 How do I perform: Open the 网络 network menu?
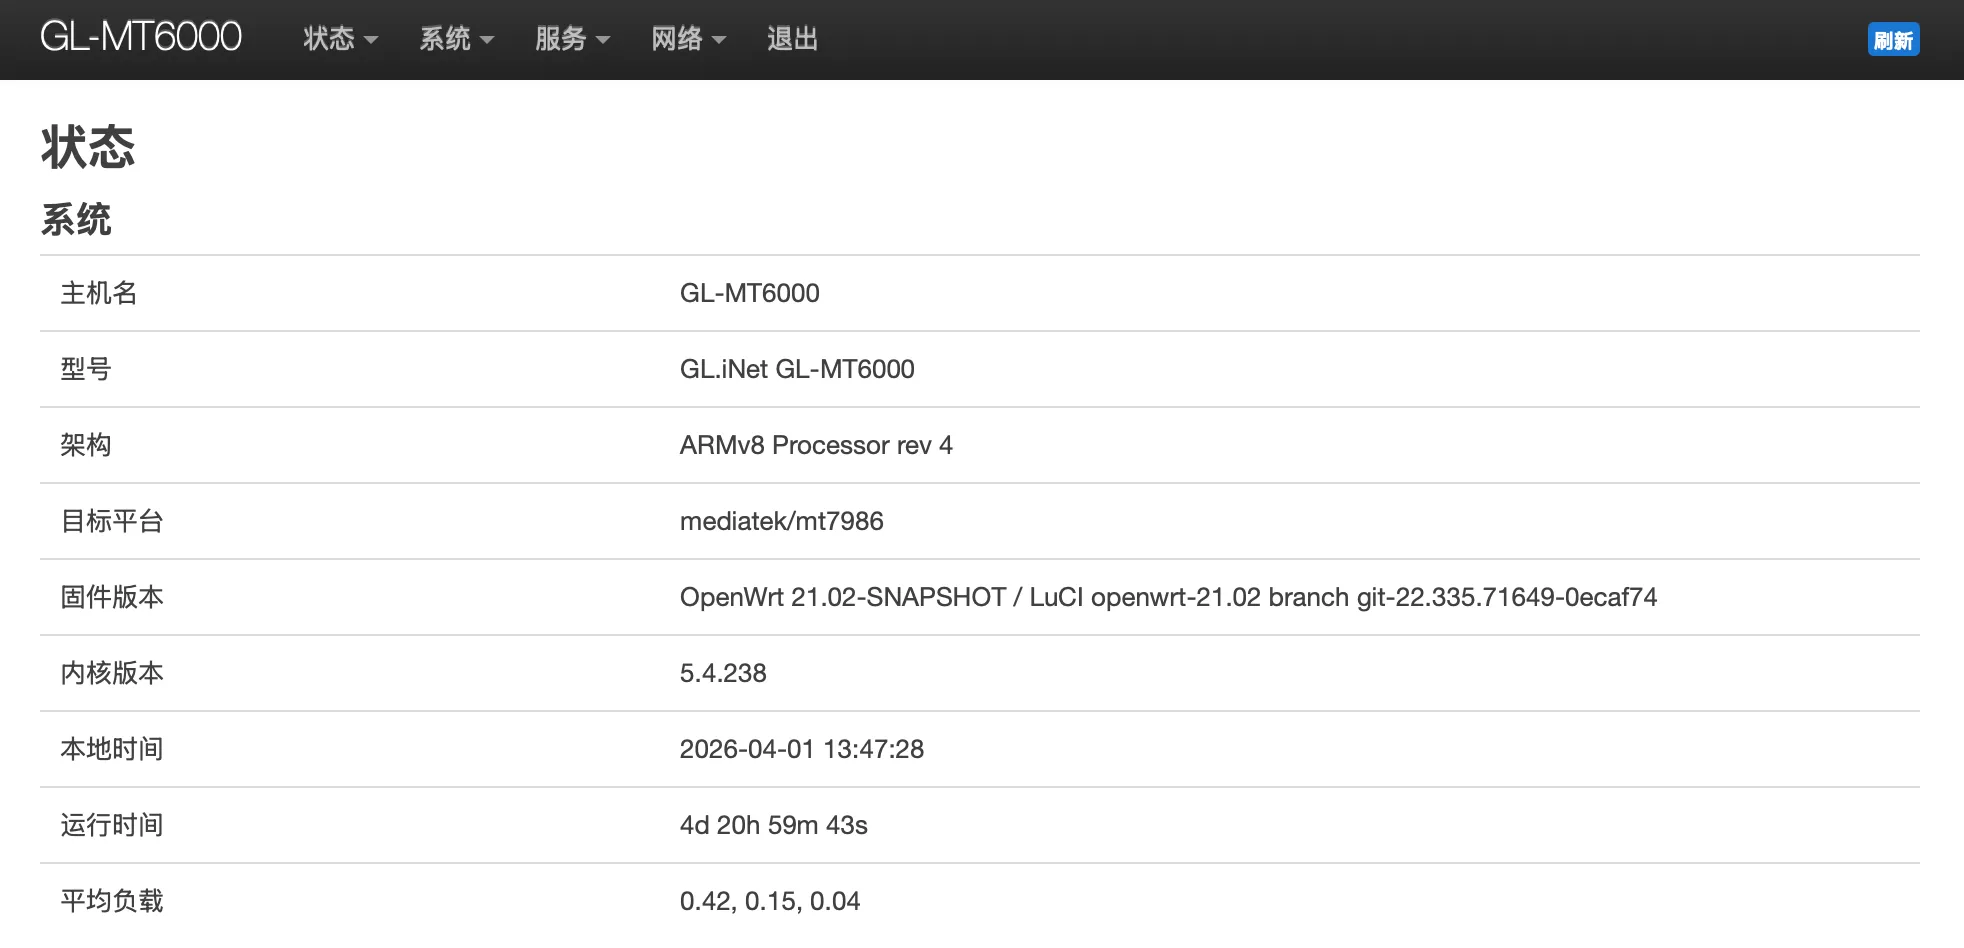click(x=679, y=38)
